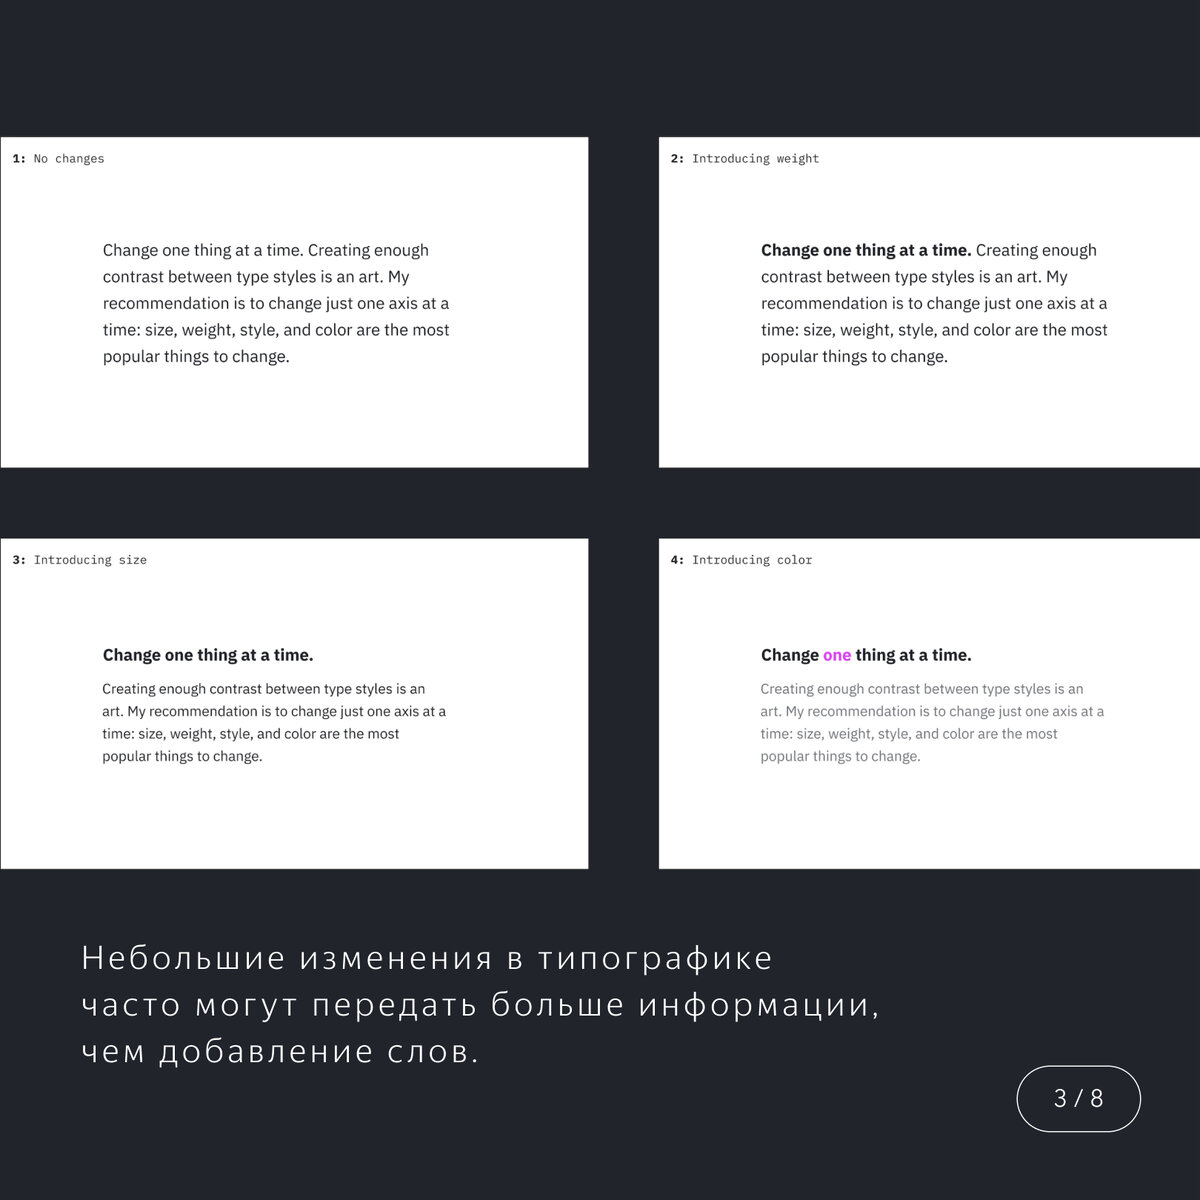Select the card labeled '4: Introducing color'
This screenshot has width=1200, height=1200.
pyautogui.click(x=929, y=704)
